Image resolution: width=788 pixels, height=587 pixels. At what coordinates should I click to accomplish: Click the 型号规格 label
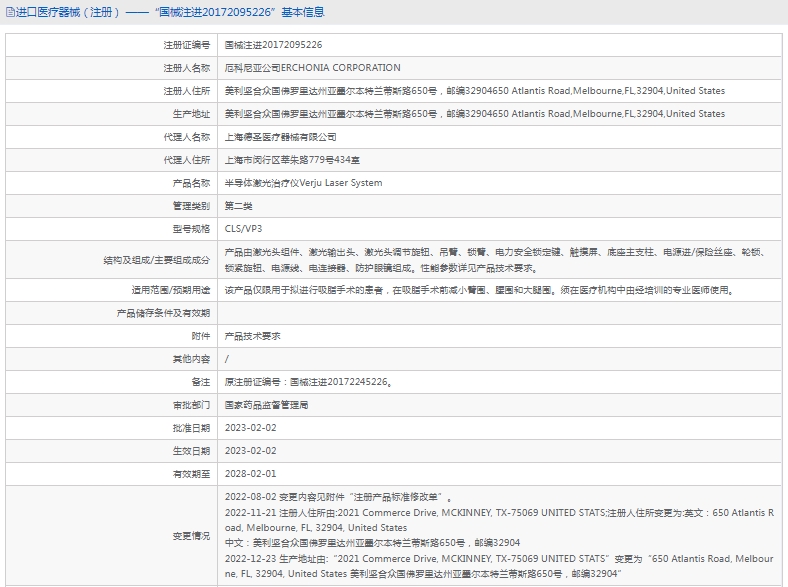click(x=191, y=229)
